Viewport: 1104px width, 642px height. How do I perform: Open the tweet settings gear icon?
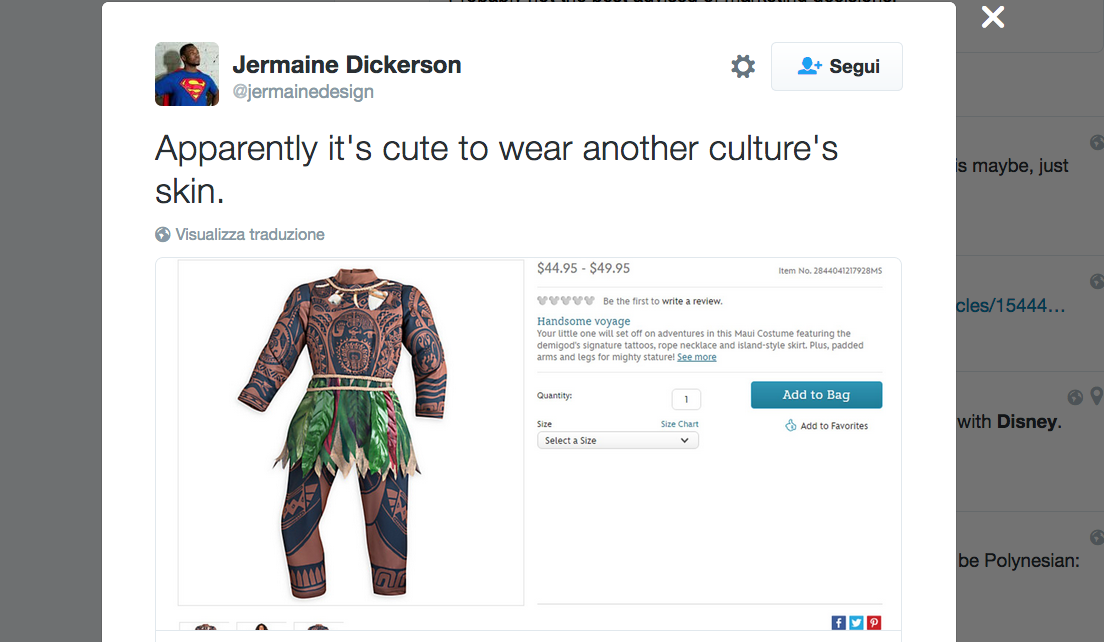point(743,66)
